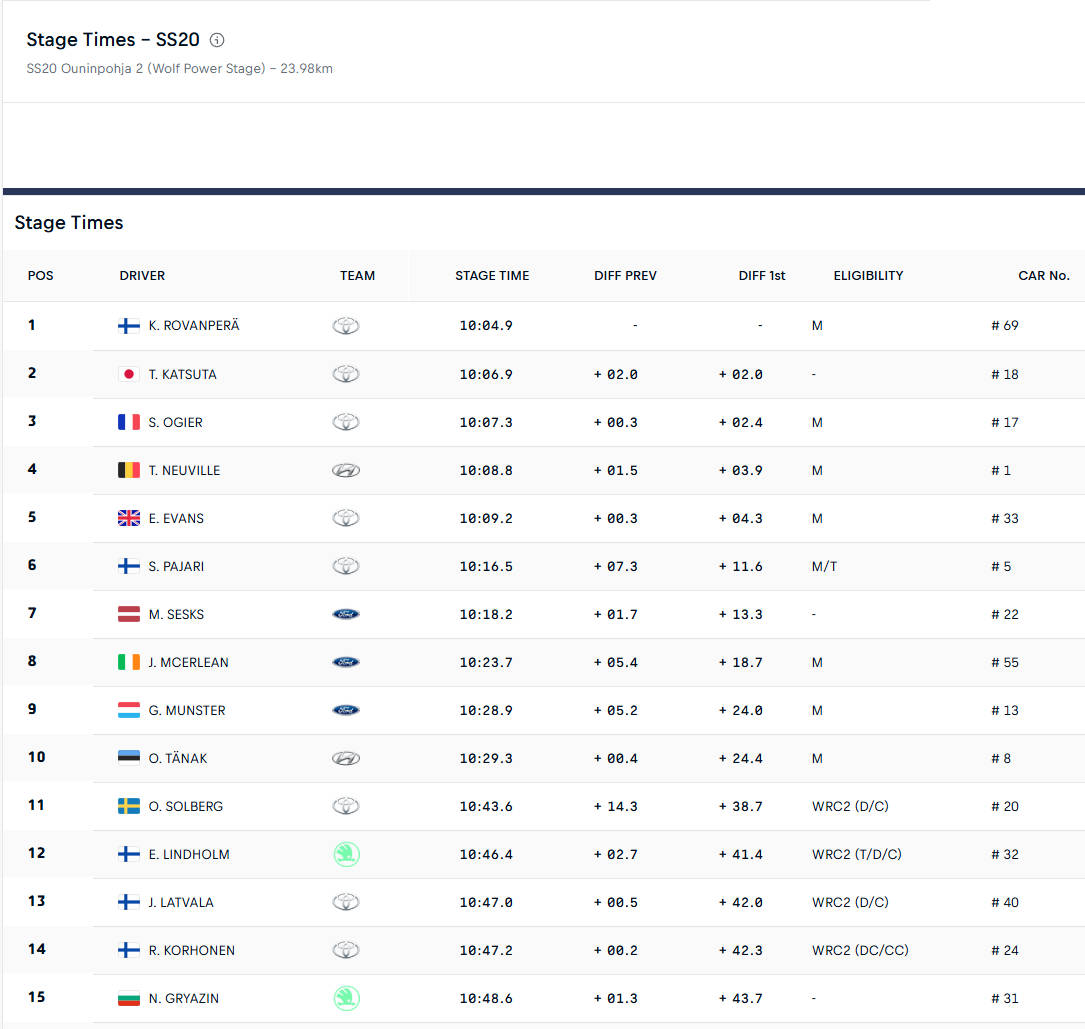Click the Škoda logo in Gryazin's row

click(x=346, y=999)
